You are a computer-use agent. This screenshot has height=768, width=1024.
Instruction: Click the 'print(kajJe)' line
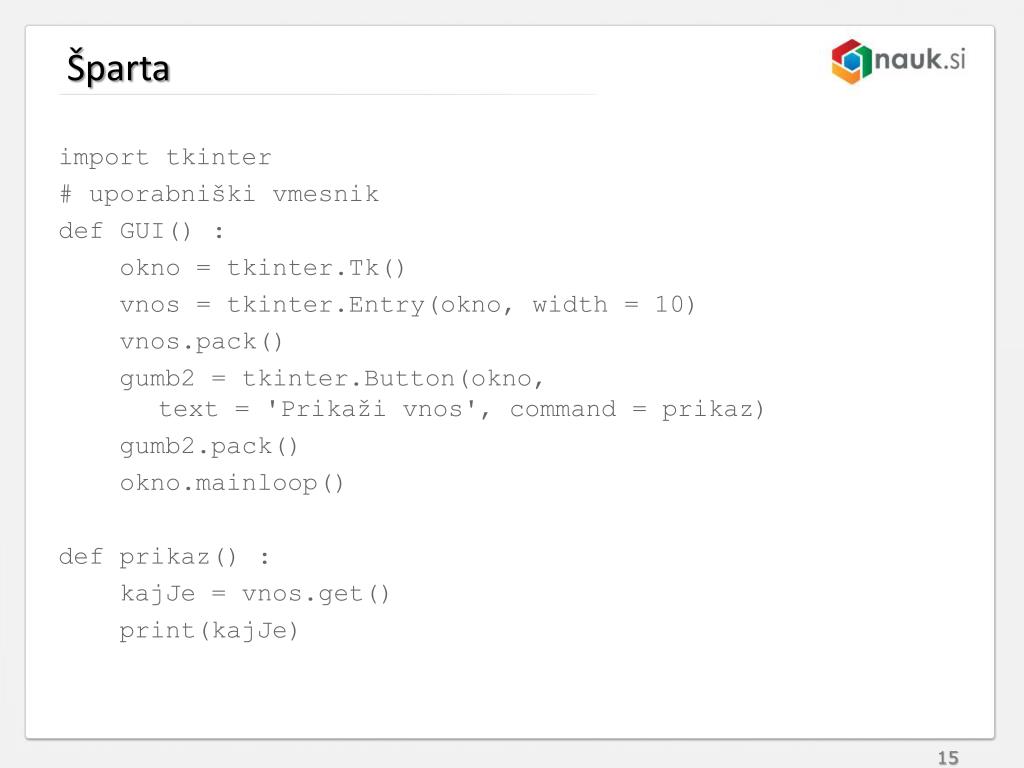pos(209,631)
